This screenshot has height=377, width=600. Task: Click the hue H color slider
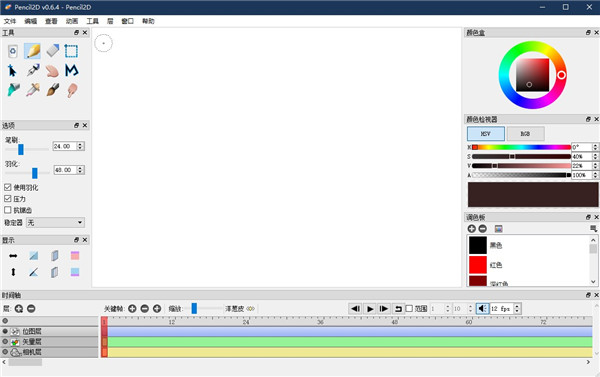(x=521, y=147)
